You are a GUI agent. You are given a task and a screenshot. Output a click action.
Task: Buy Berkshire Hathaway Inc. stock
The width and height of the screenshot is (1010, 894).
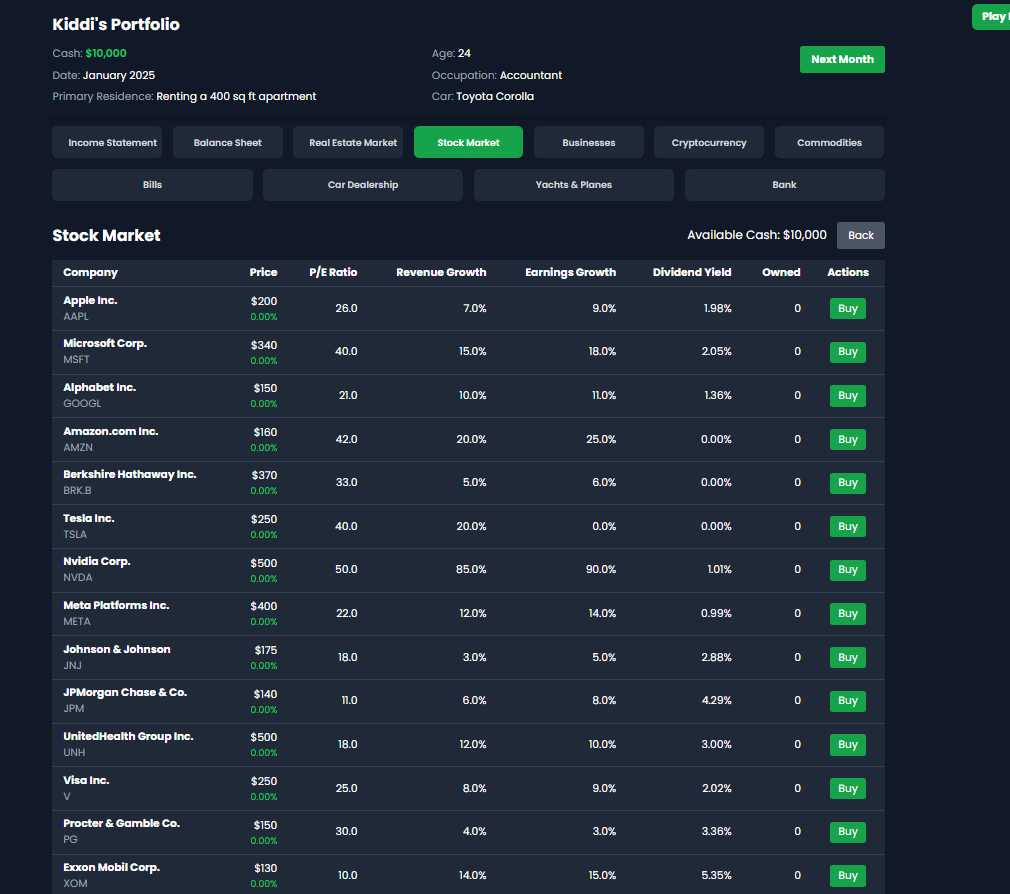pos(848,482)
